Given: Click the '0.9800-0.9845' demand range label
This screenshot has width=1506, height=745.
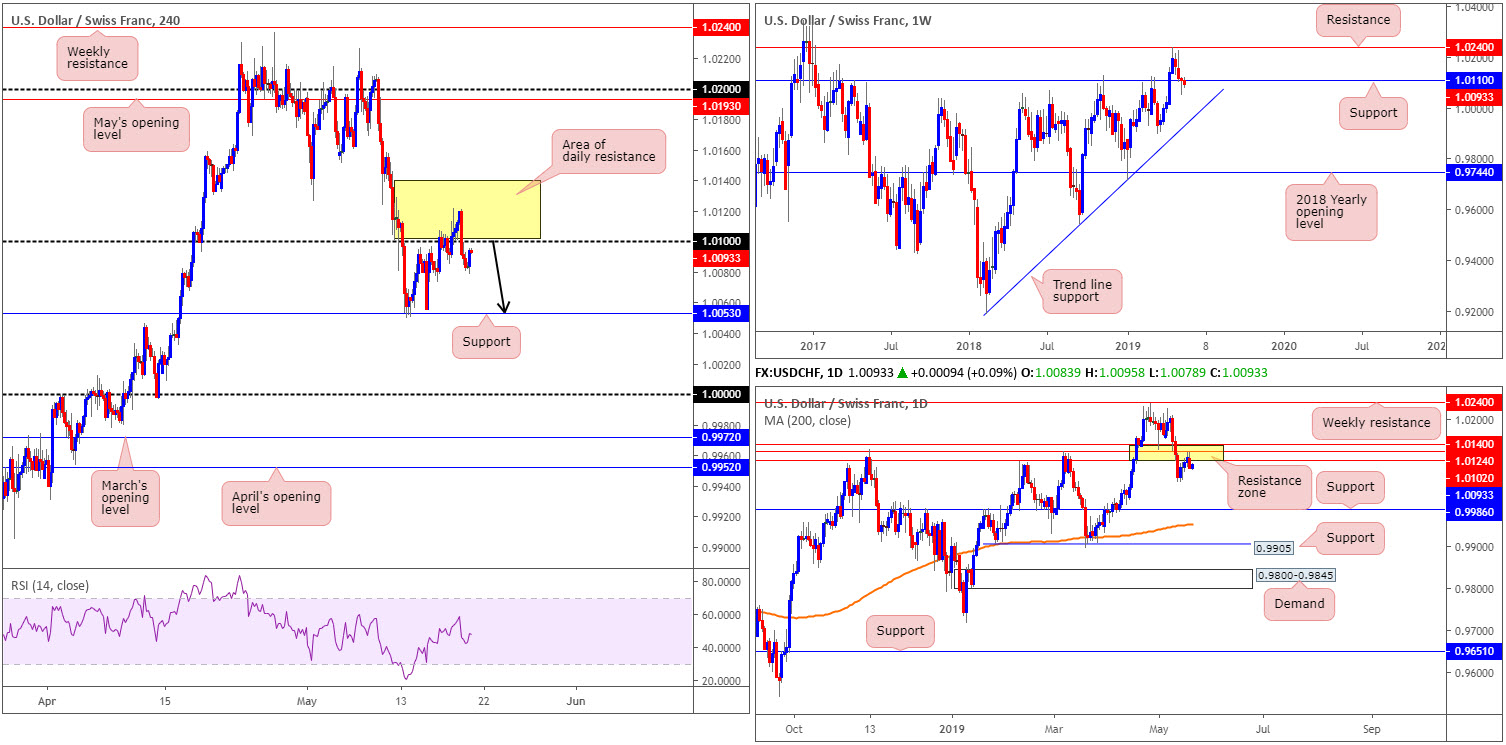Looking at the screenshot, I should pyautogui.click(x=1295, y=576).
